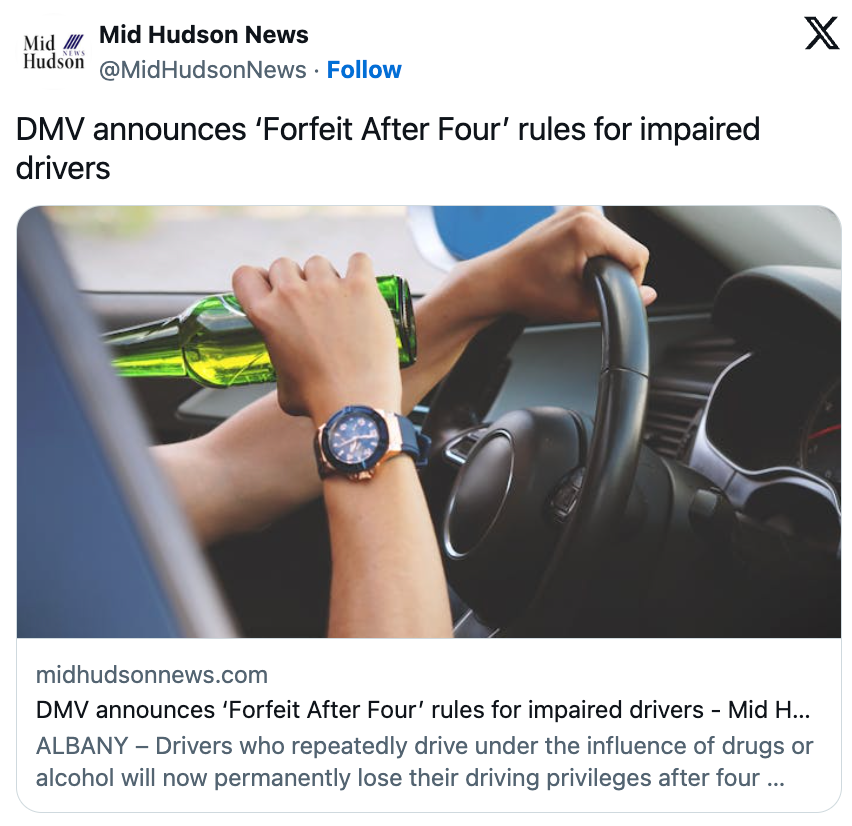Select the word 'drivers' in tweet text
The image size is (852, 826).
click(x=63, y=168)
